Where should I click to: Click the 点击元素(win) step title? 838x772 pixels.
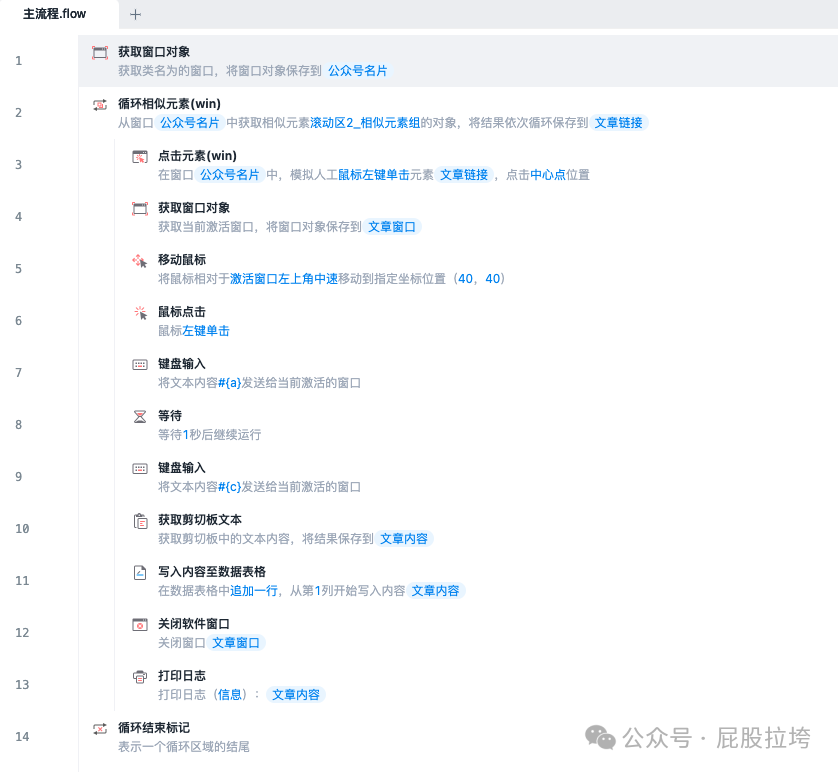click(x=197, y=156)
